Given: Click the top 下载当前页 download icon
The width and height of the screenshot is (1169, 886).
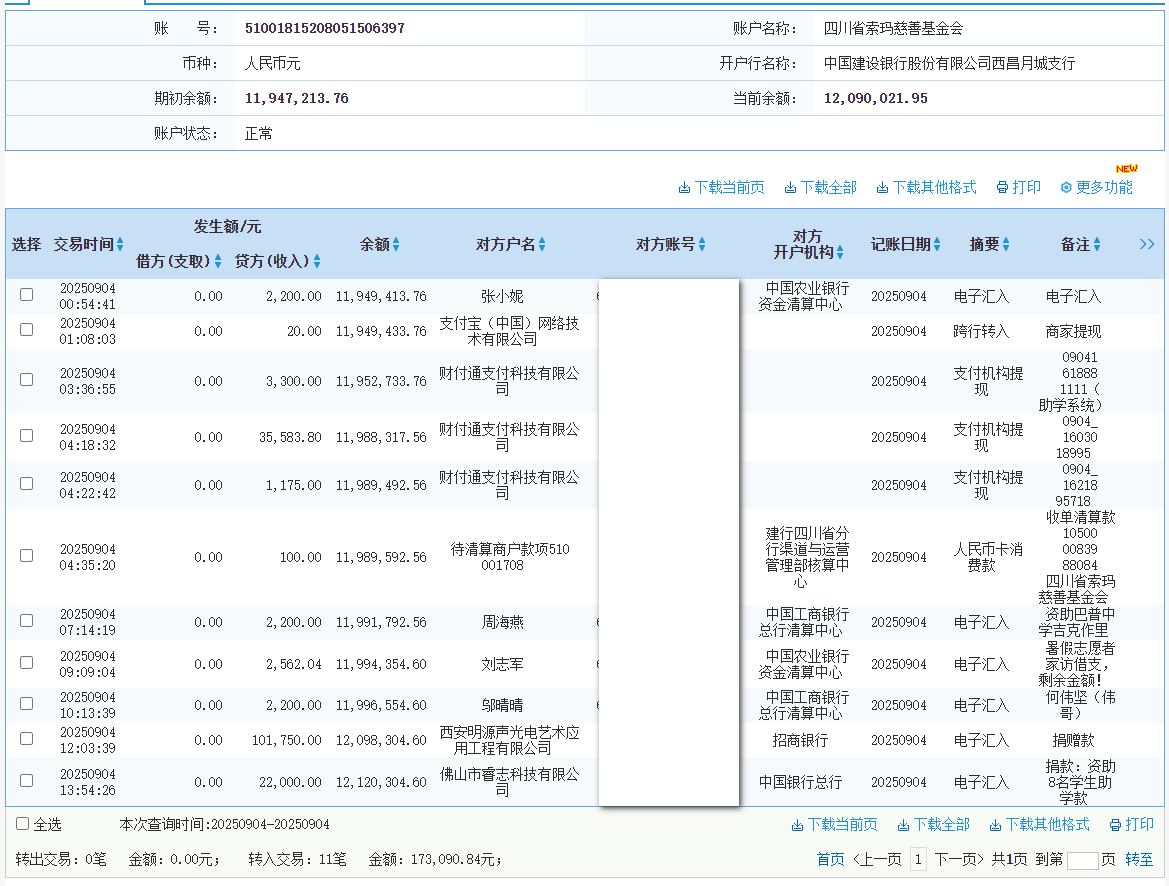Looking at the screenshot, I should point(685,188).
